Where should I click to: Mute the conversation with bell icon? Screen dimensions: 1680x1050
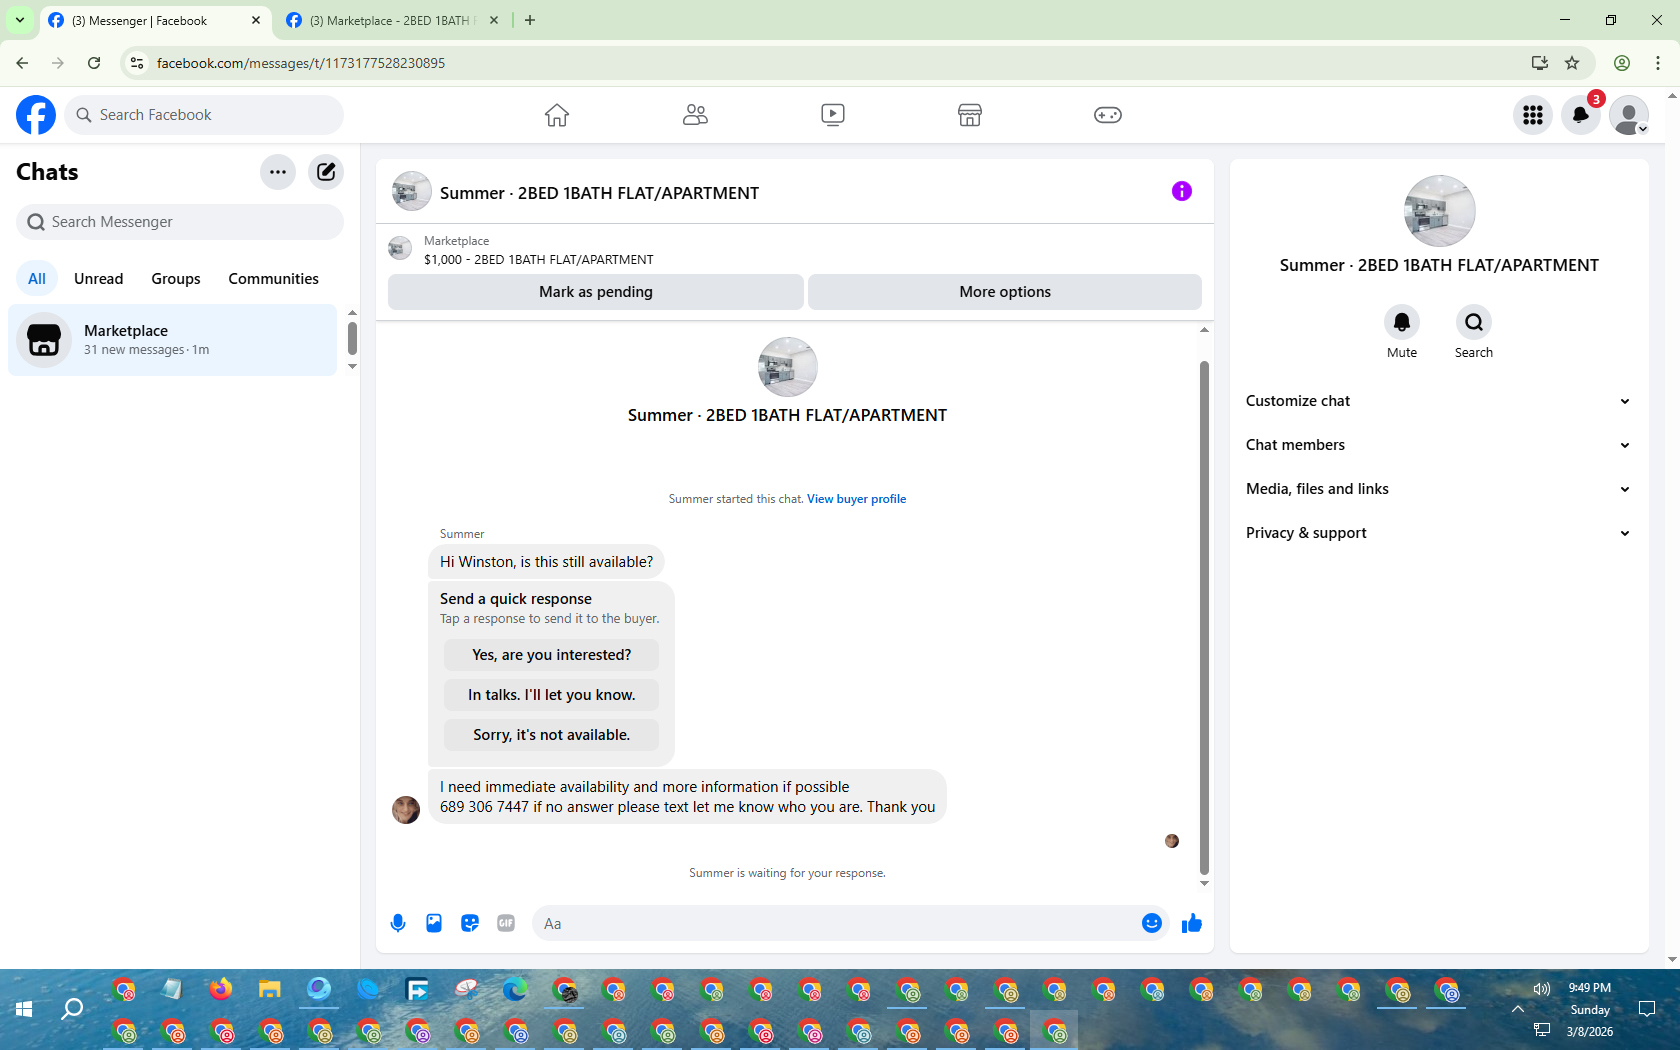[1402, 322]
